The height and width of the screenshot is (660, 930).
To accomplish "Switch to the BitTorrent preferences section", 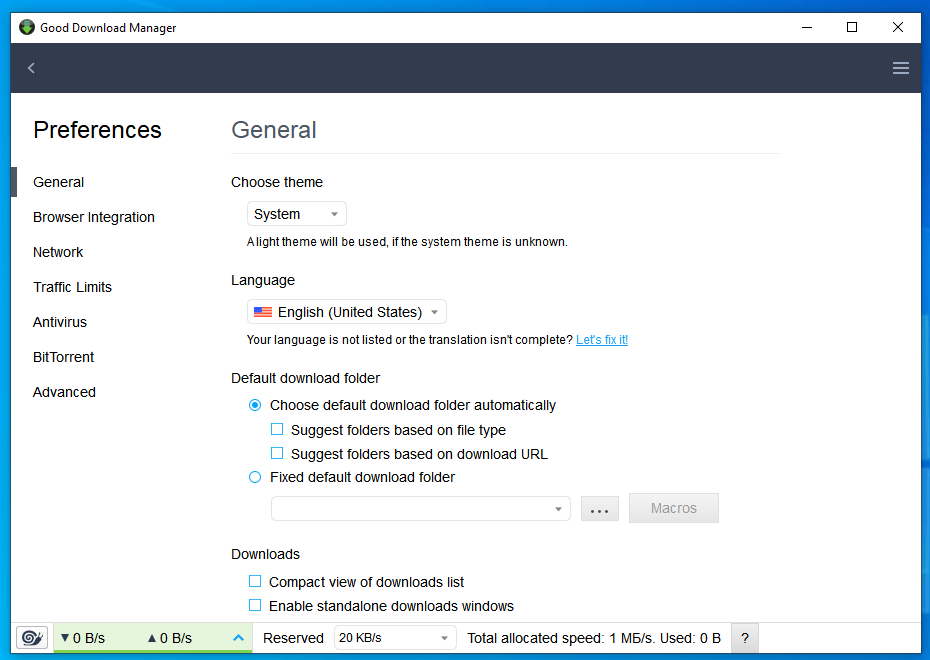I will pos(63,356).
